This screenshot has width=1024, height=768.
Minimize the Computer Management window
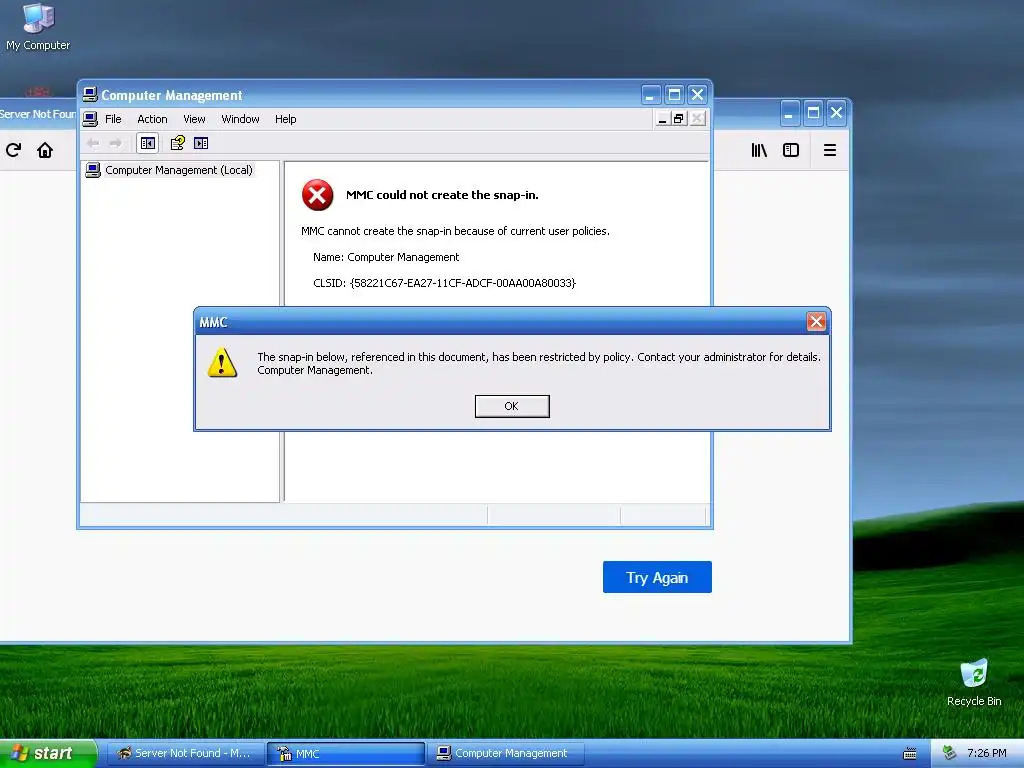650,95
